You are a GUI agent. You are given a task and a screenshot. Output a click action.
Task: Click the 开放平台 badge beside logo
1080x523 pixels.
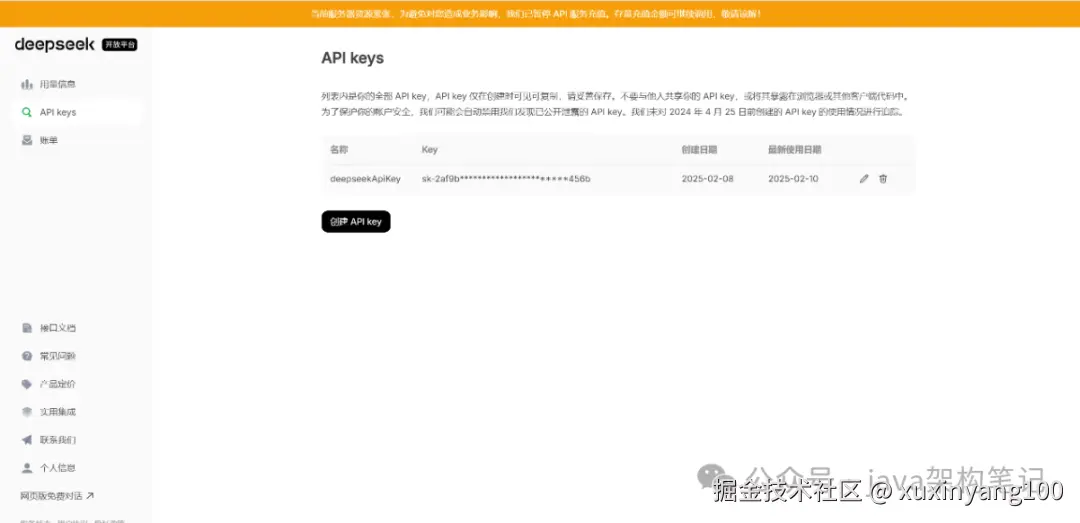pos(120,45)
